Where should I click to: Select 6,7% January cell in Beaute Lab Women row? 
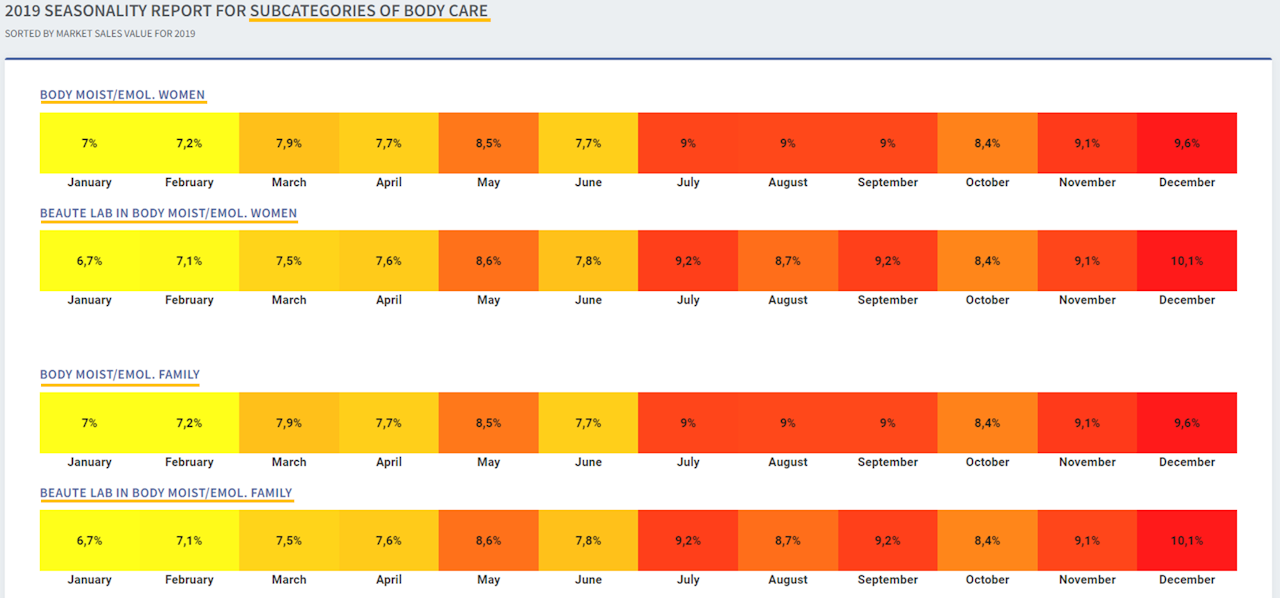click(x=90, y=261)
